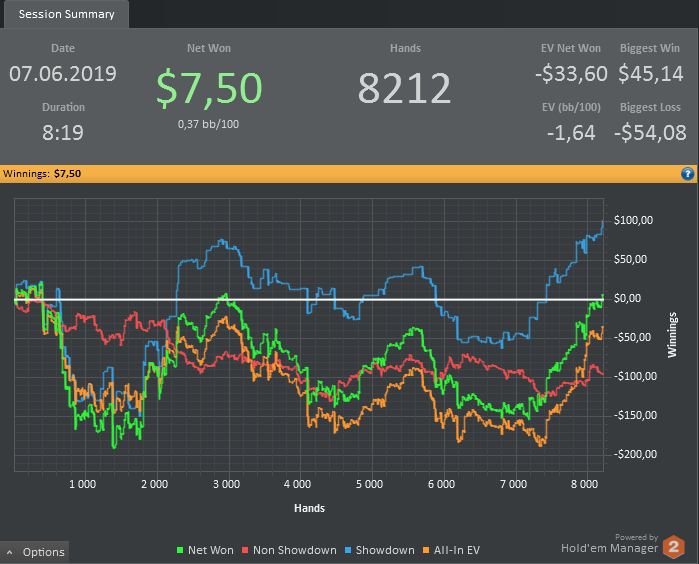Click the -$100,00 y-axis label

pyautogui.click(x=635, y=376)
